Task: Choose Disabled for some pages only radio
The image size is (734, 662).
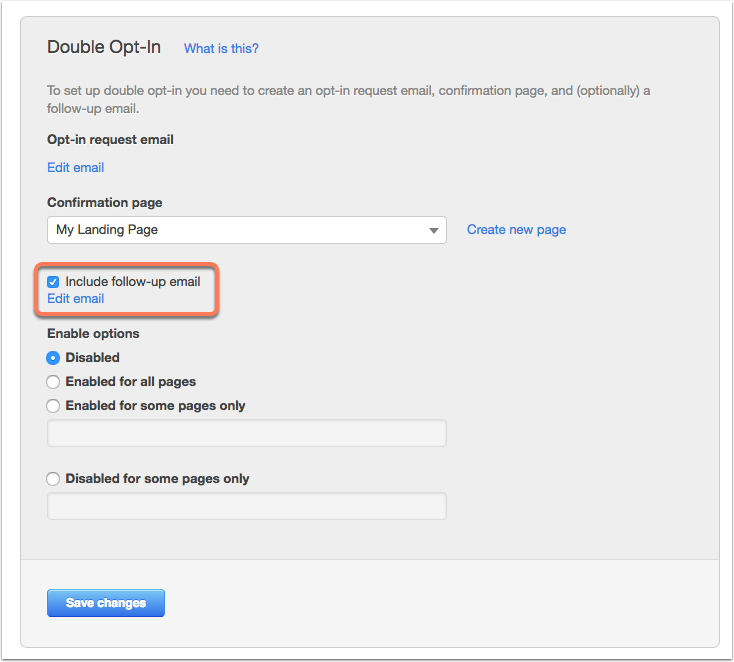Action: 53,478
